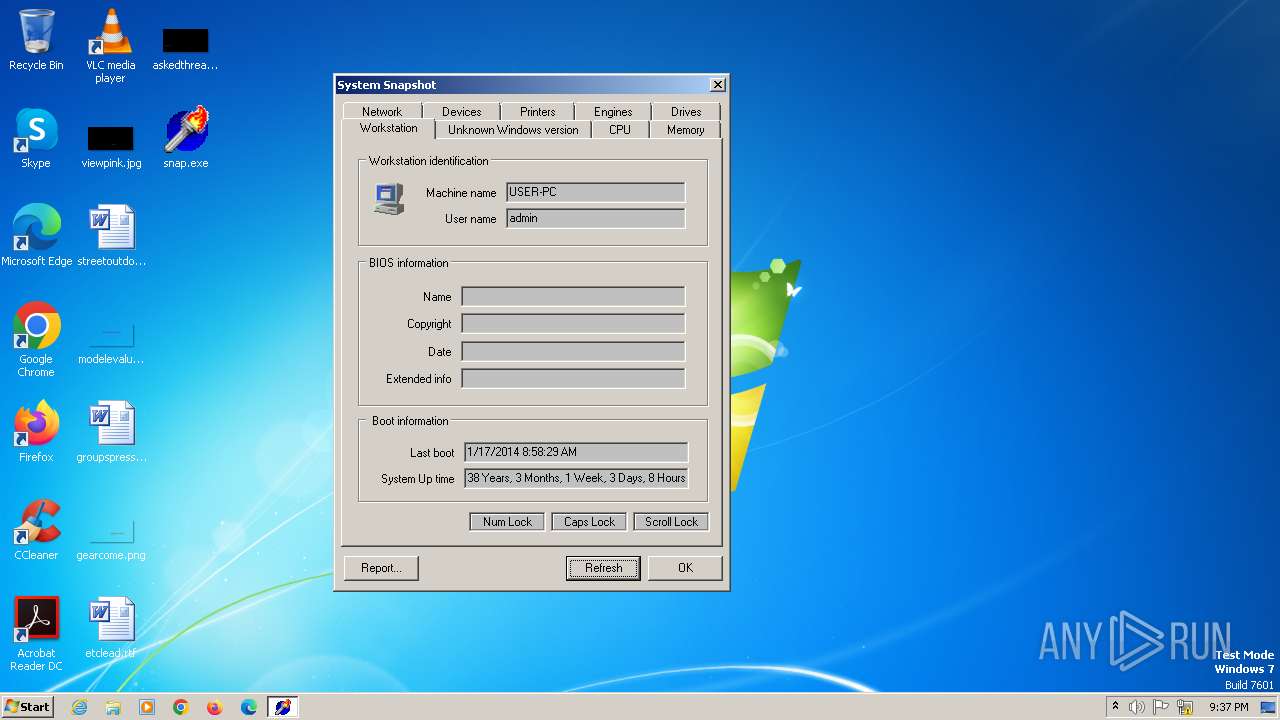Open CCleaner desktop shortcut
The width and height of the screenshot is (1280, 720).
pos(36,530)
